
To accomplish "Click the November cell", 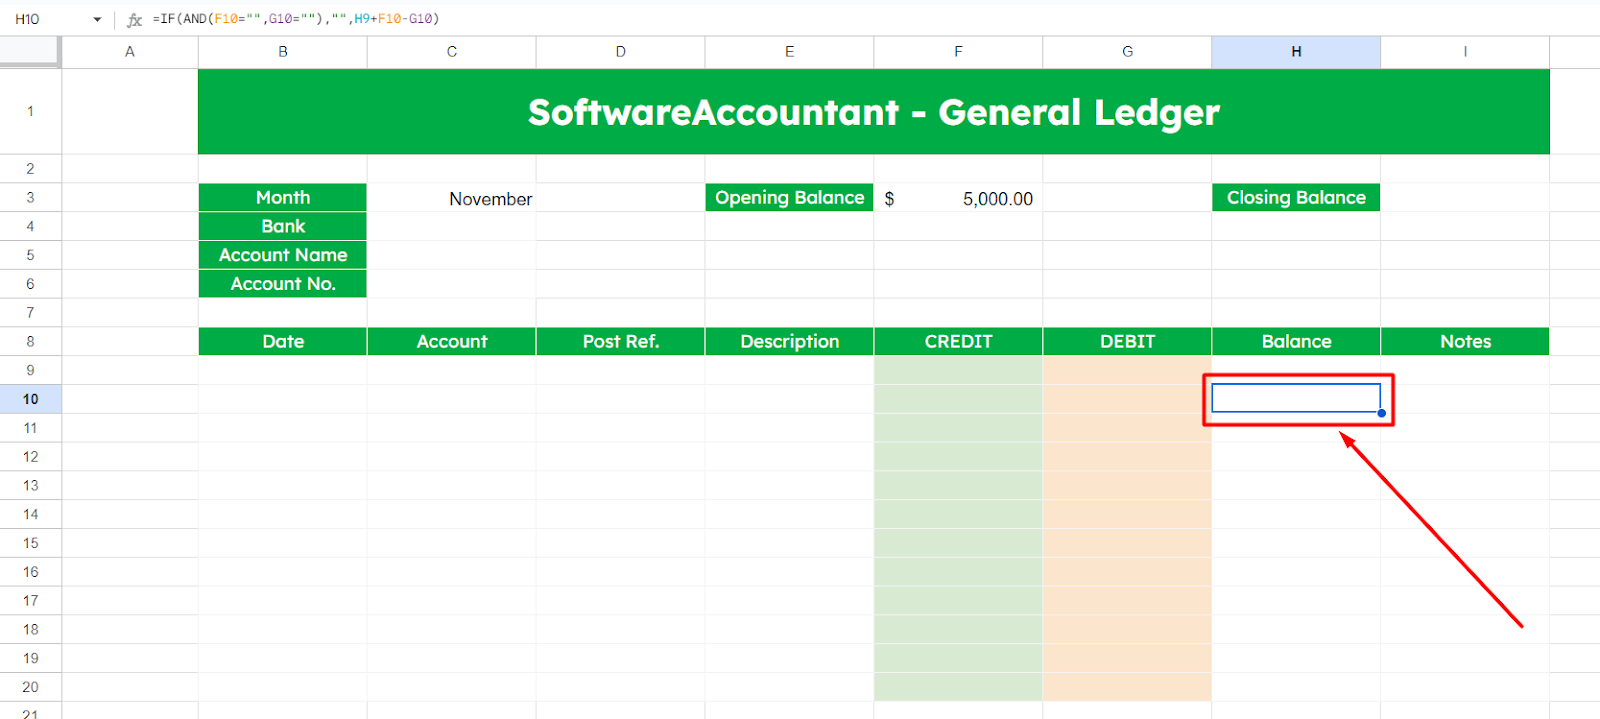I will [x=452, y=198].
